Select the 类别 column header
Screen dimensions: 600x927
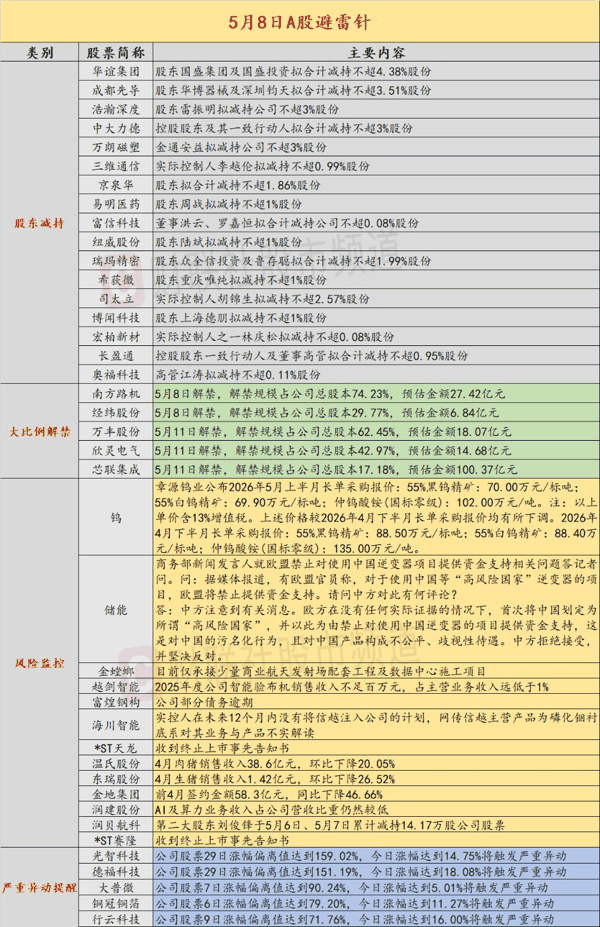(40, 53)
